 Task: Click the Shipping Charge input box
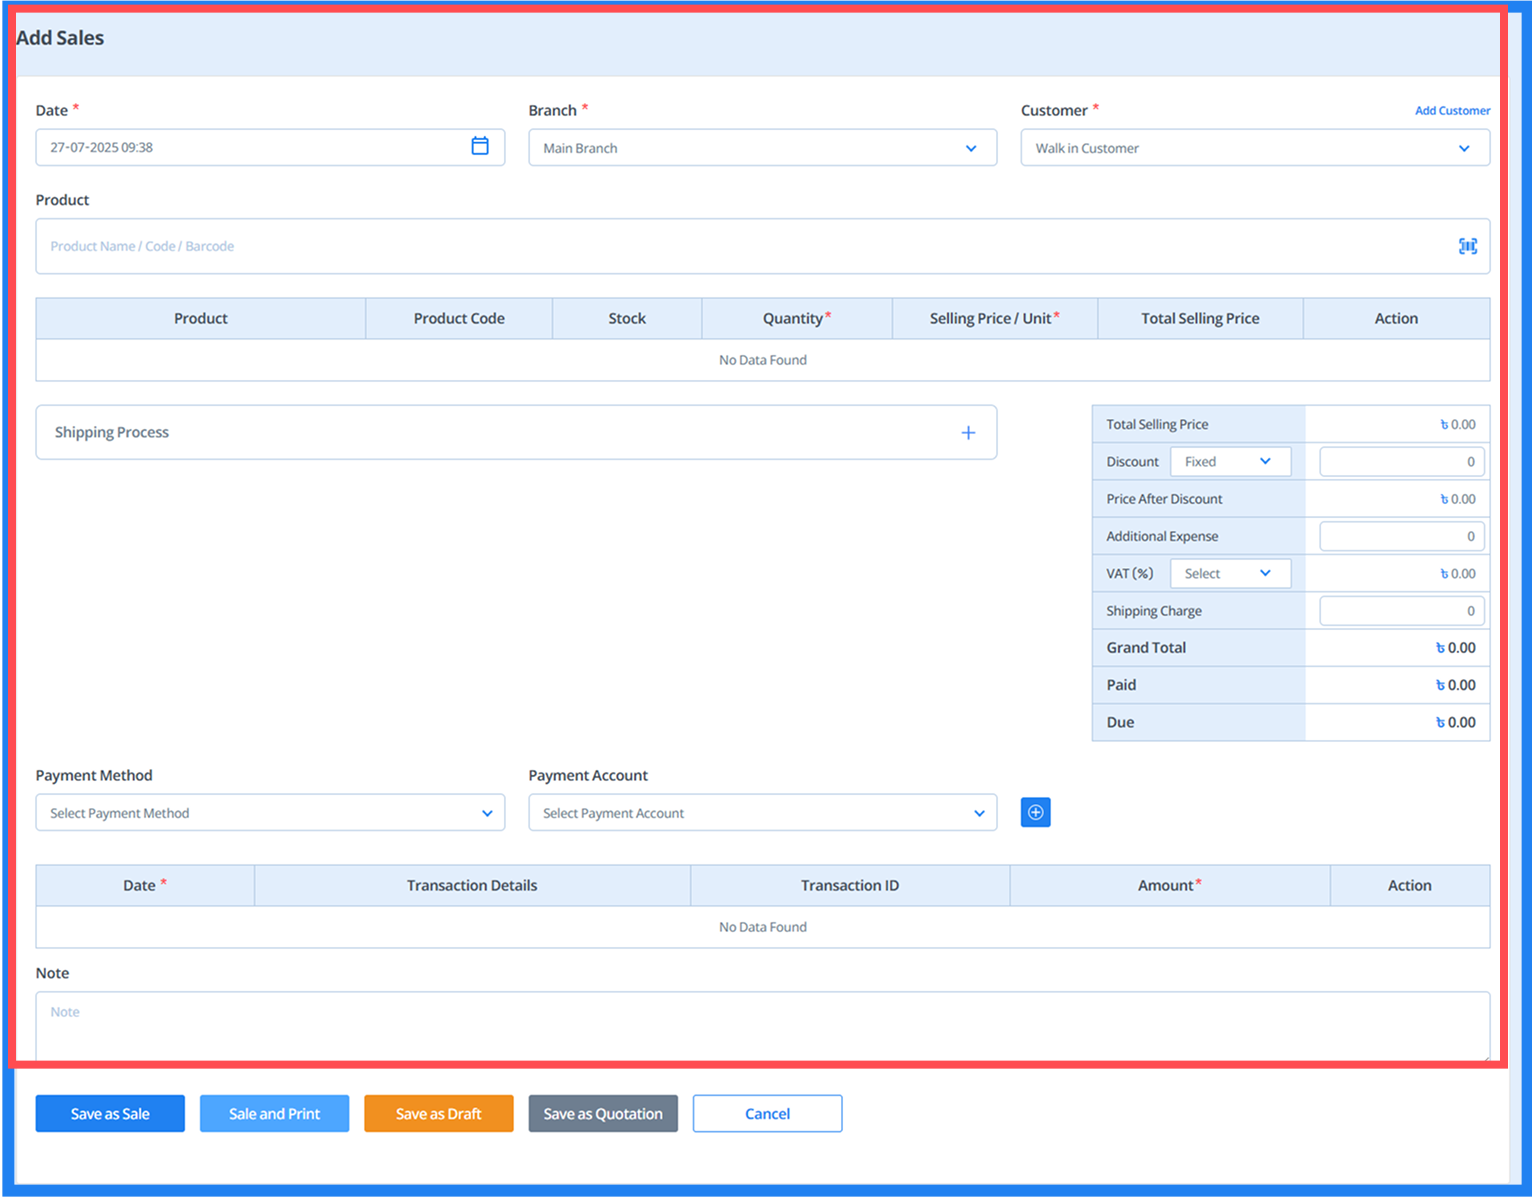(1400, 610)
